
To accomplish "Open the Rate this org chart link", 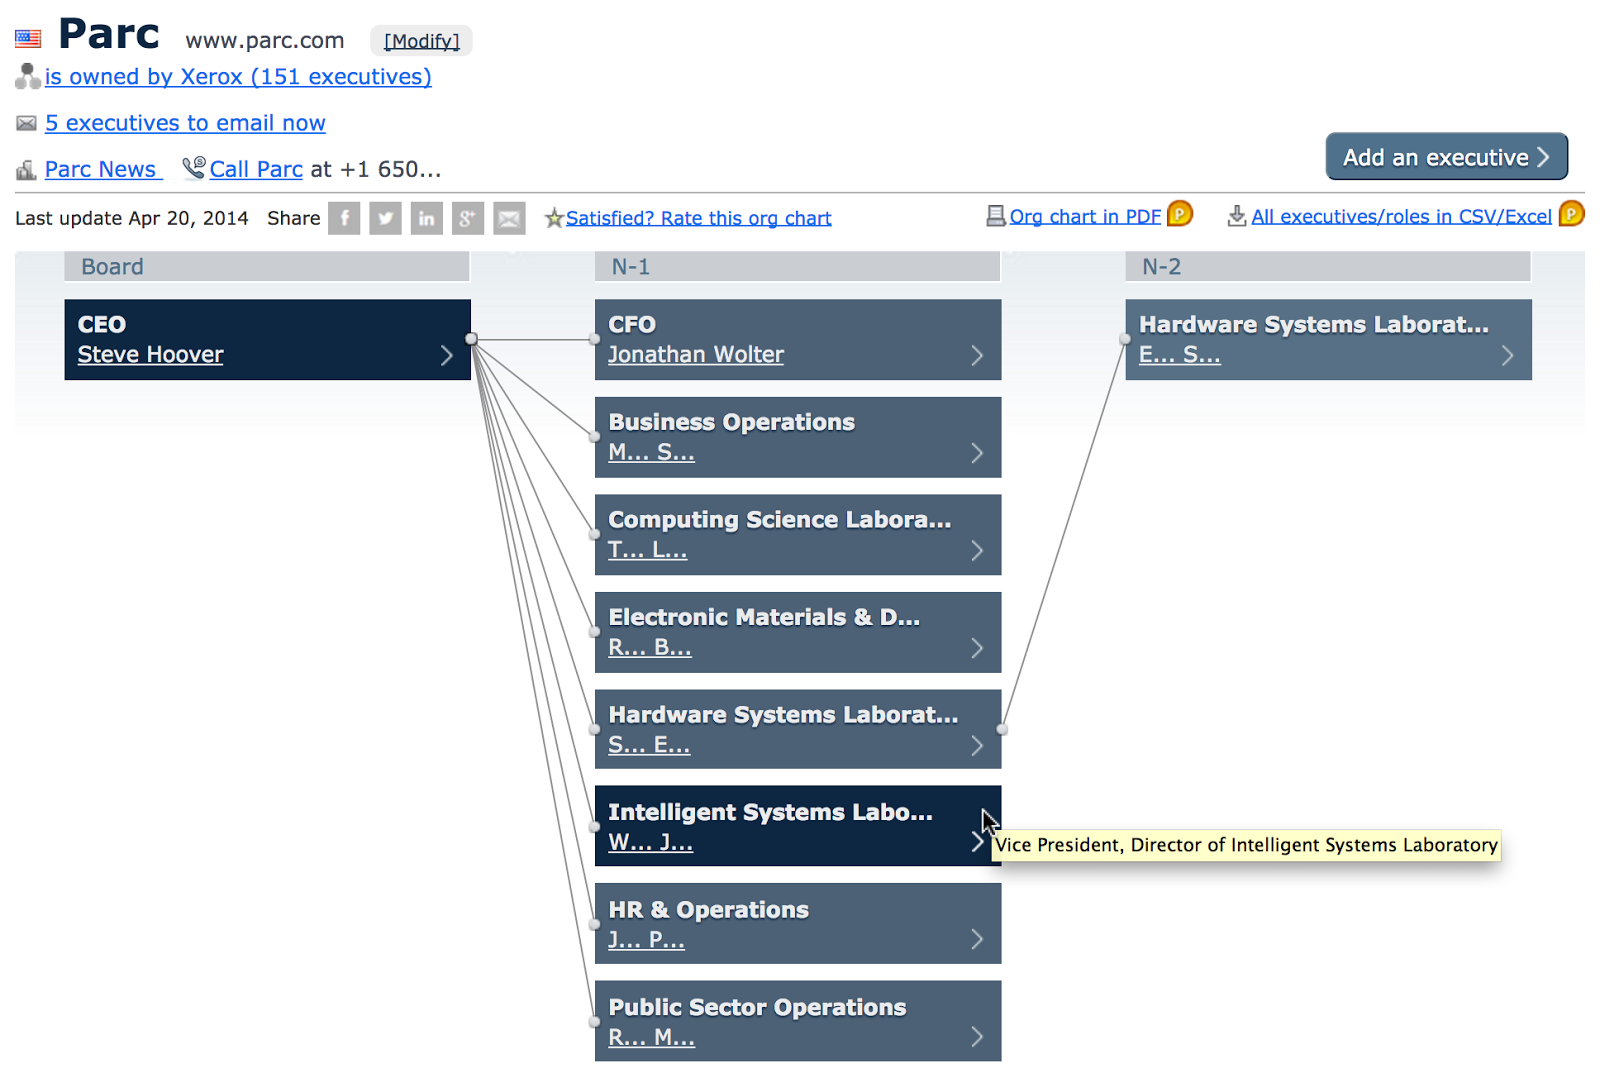I will (698, 218).
